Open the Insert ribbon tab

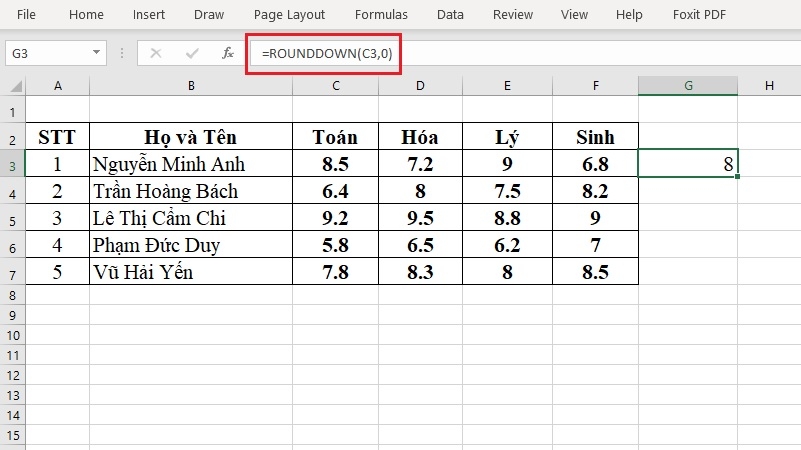coord(149,14)
